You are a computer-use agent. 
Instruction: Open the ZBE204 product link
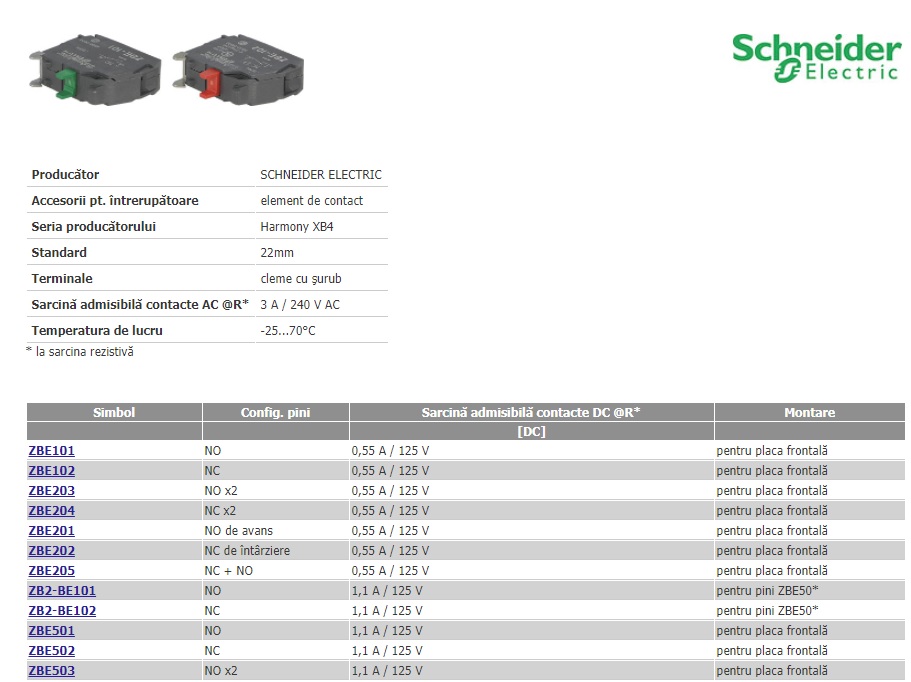click(52, 511)
